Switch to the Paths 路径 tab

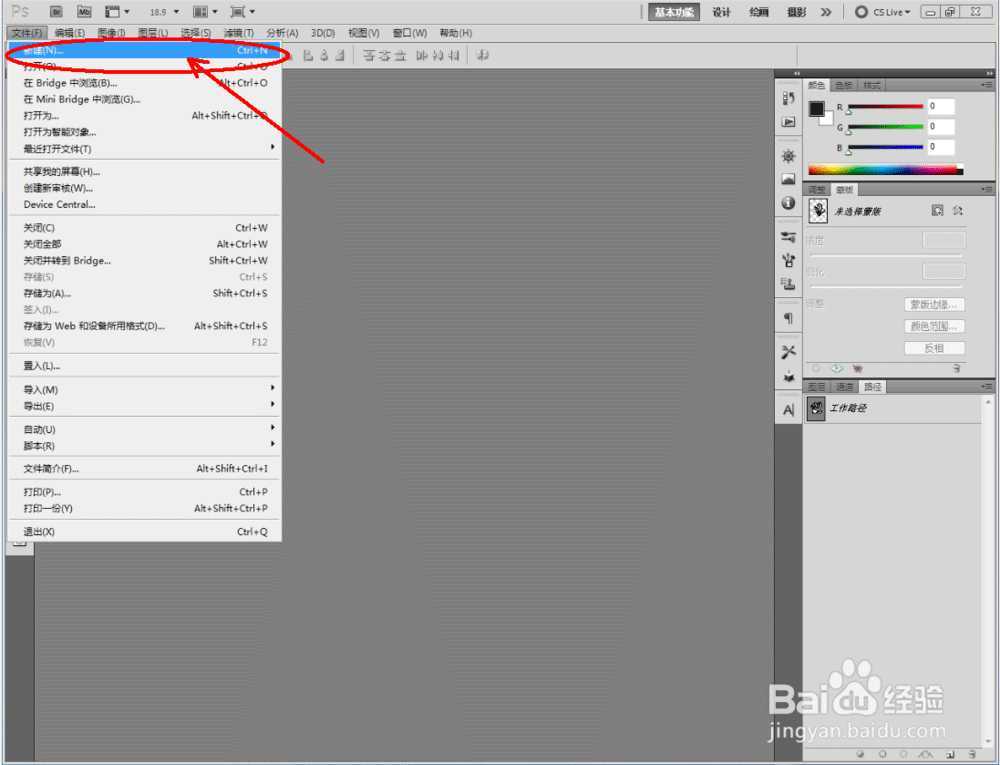tap(872, 386)
